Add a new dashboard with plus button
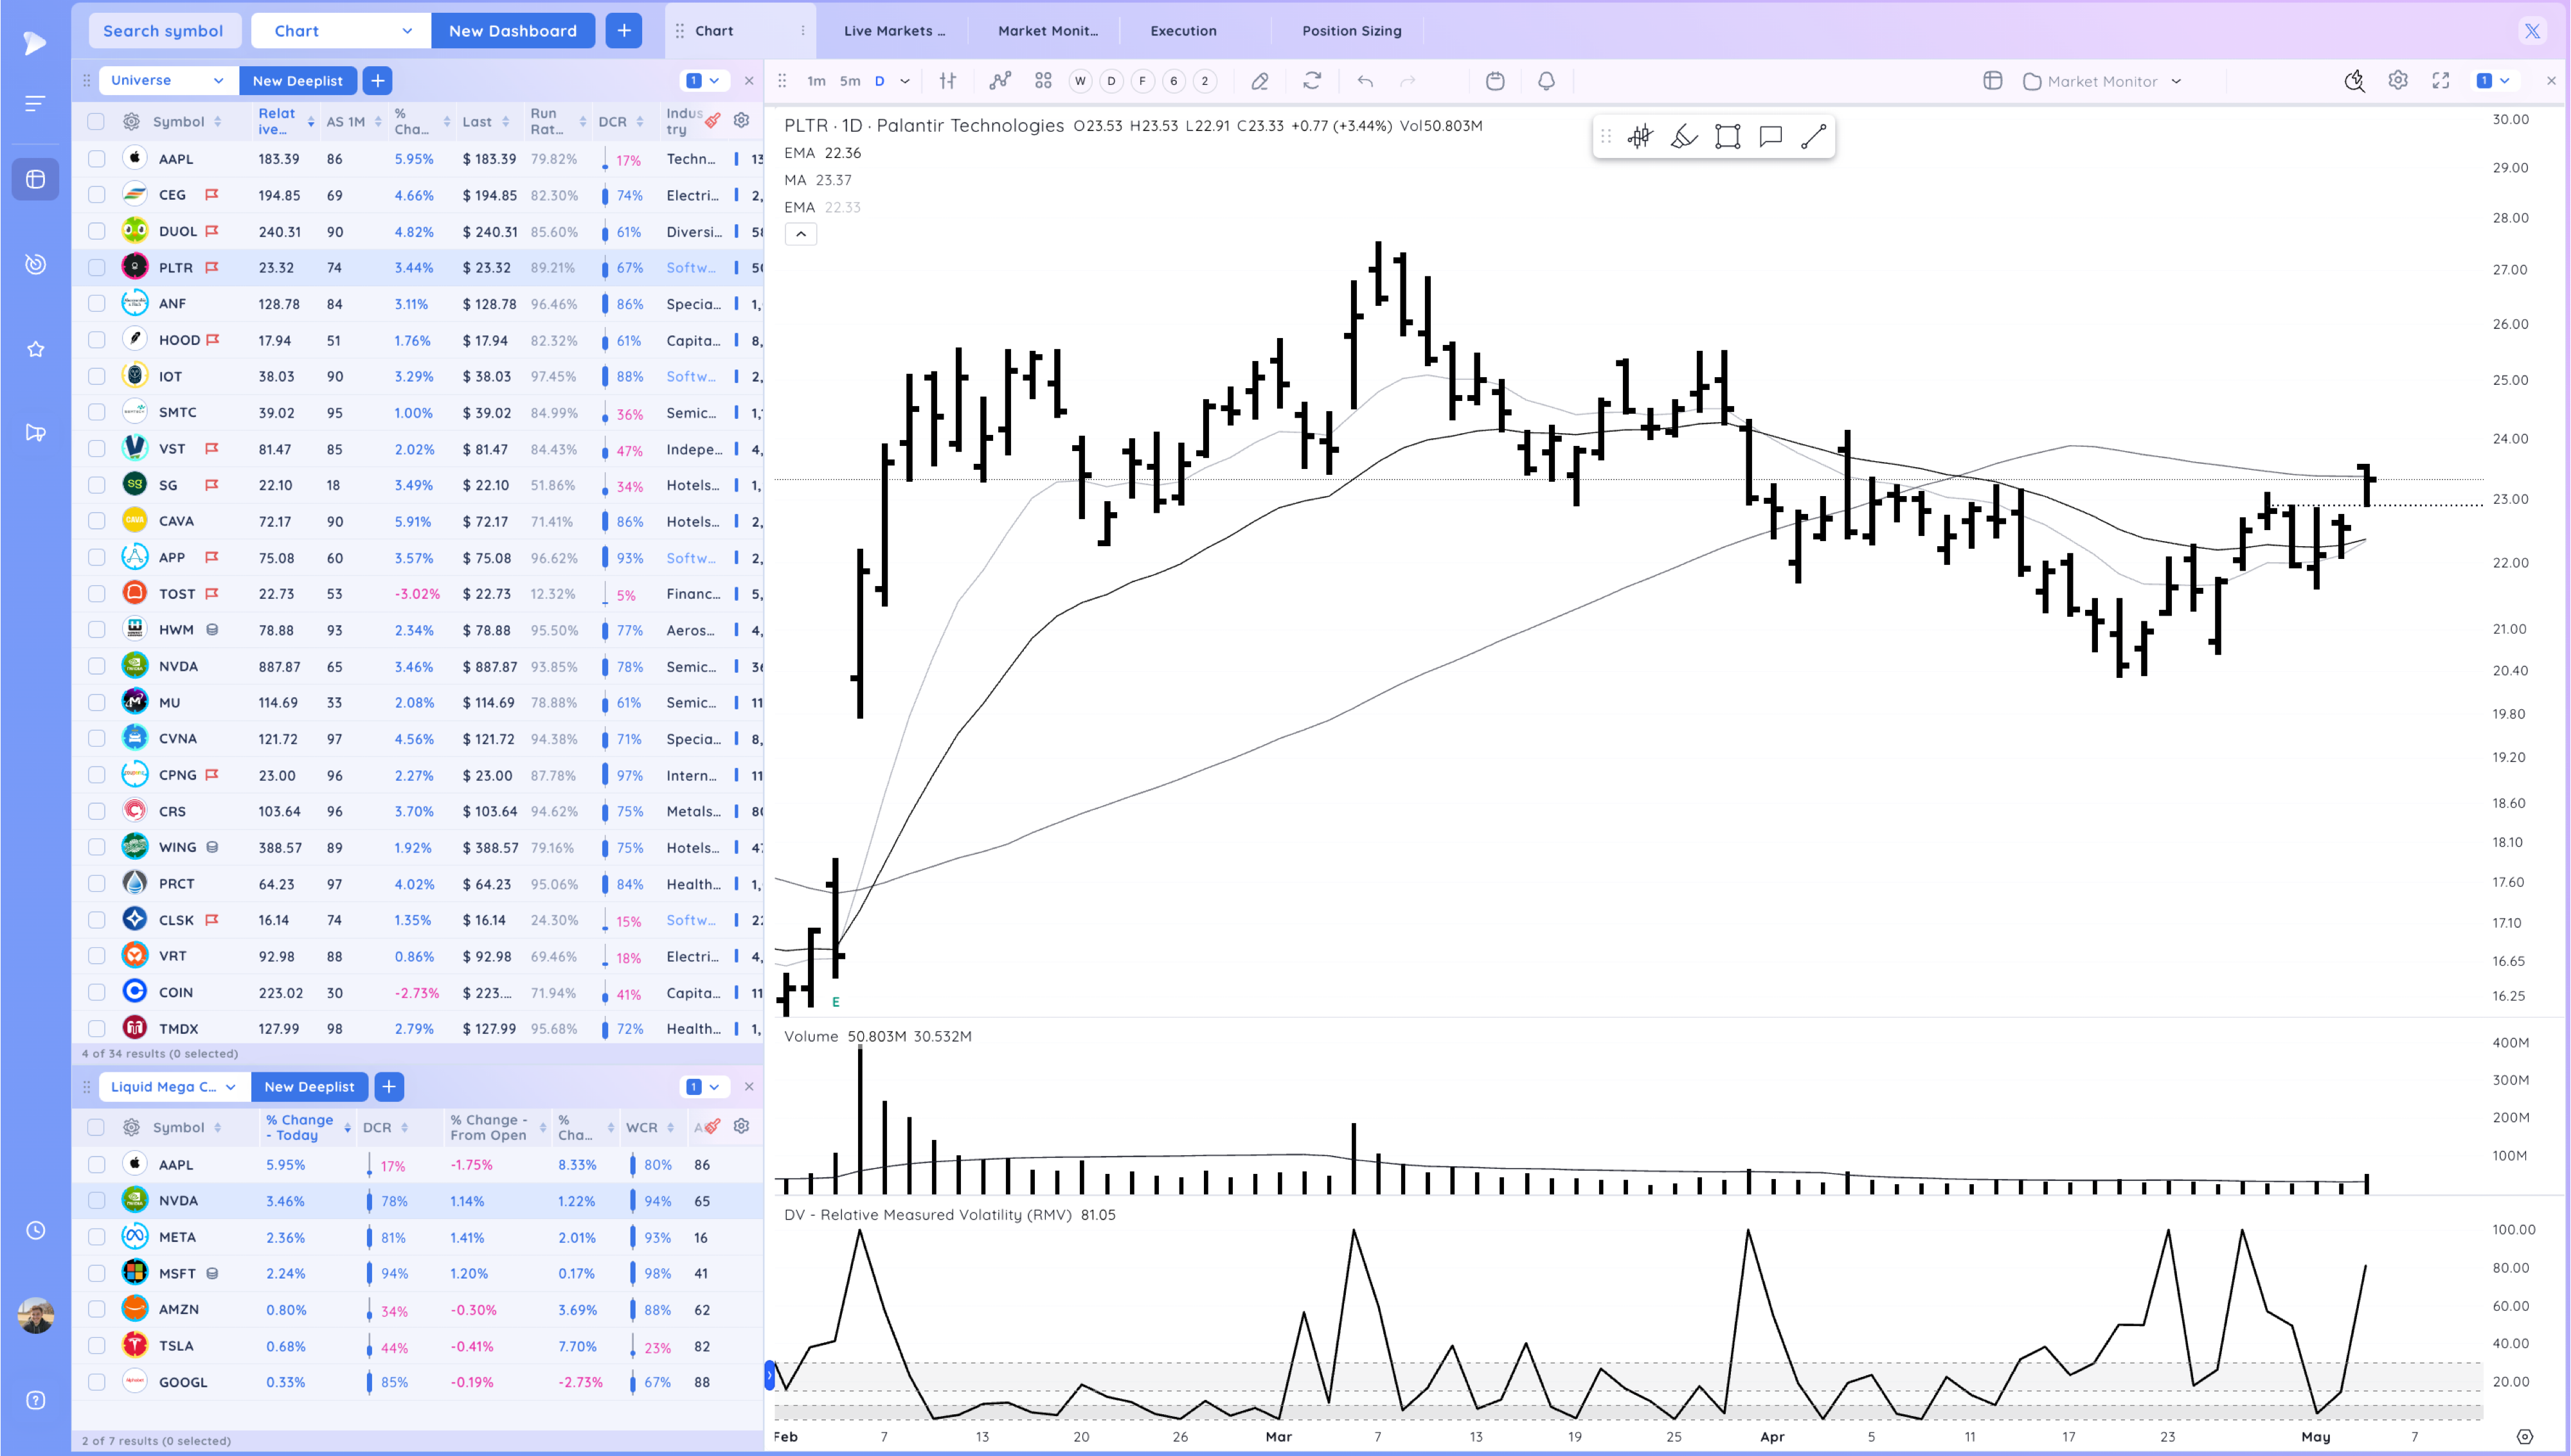The image size is (2571, 1456). (x=624, y=31)
